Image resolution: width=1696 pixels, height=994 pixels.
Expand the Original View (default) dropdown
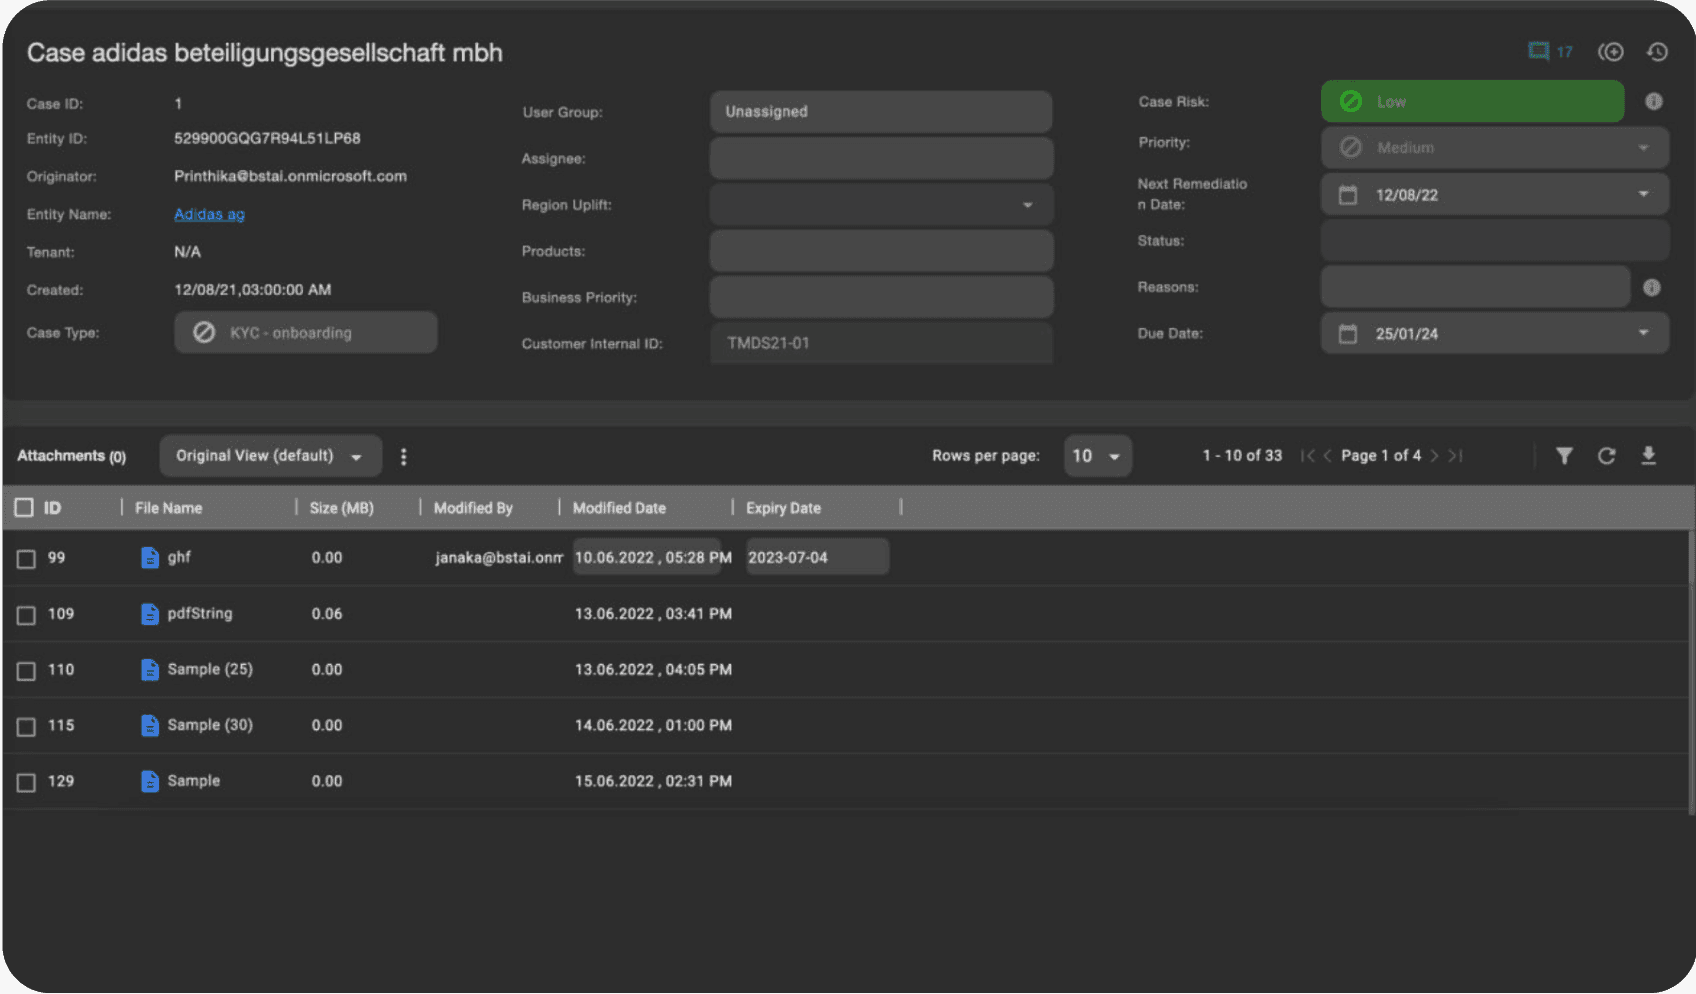(270, 456)
